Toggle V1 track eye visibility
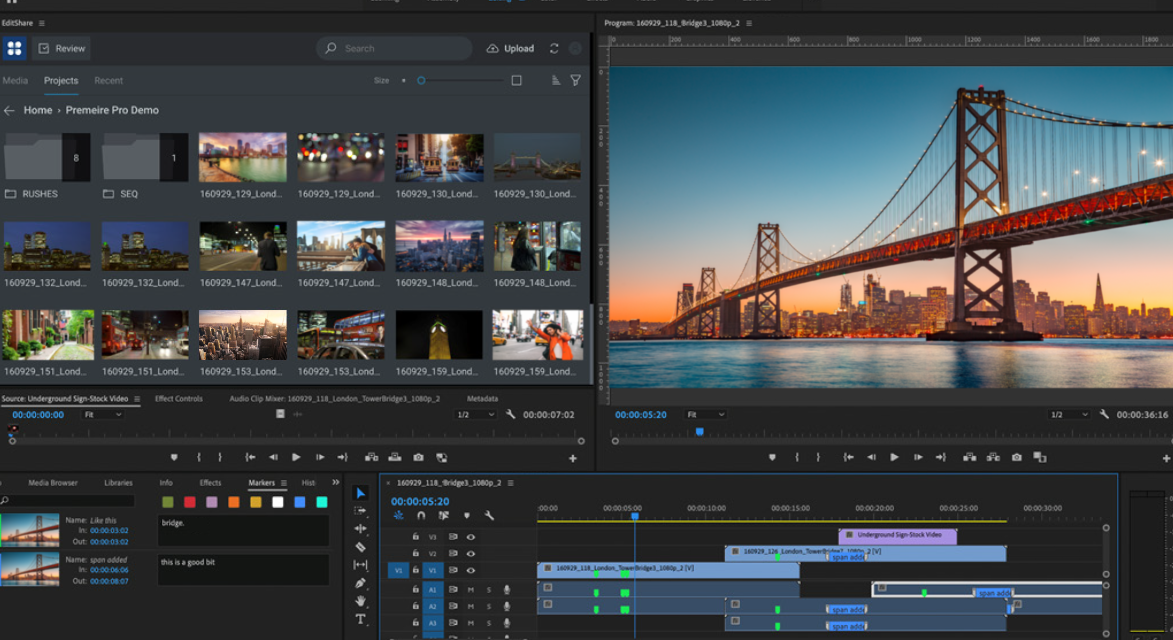The width and height of the screenshot is (1173, 640). point(471,570)
